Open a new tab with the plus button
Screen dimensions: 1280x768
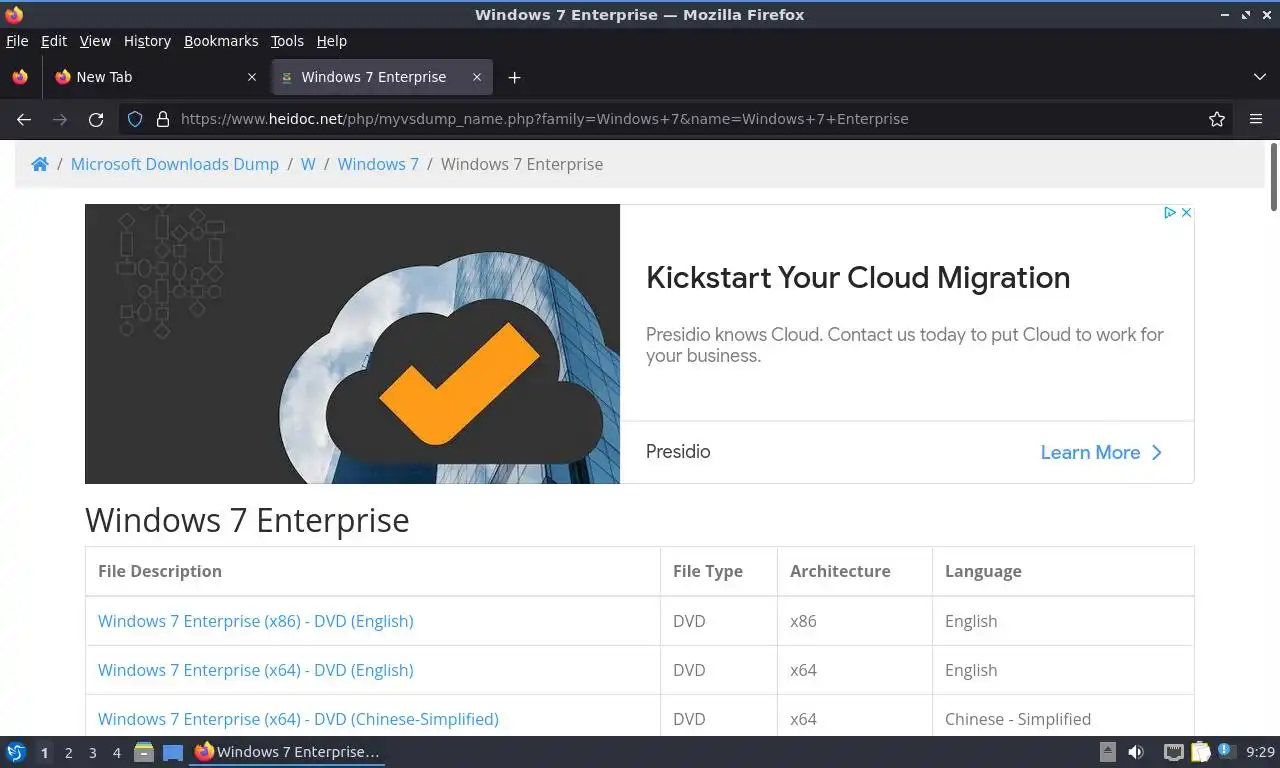tap(514, 77)
